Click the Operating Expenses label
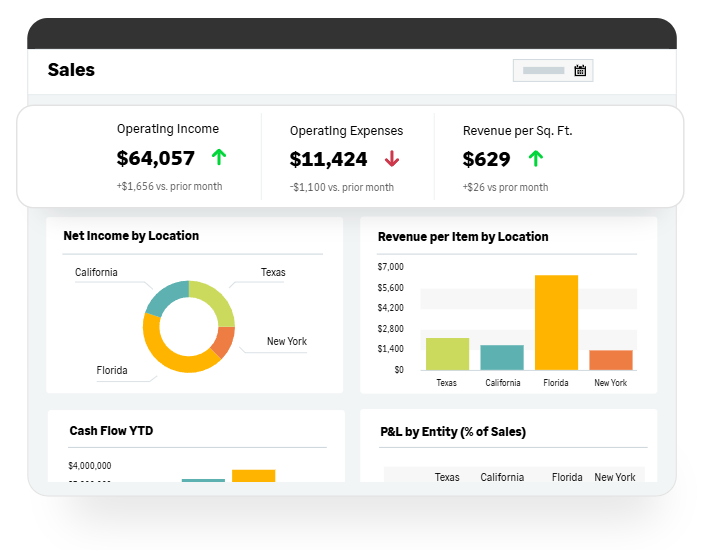The image size is (703, 550). pyautogui.click(x=346, y=131)
